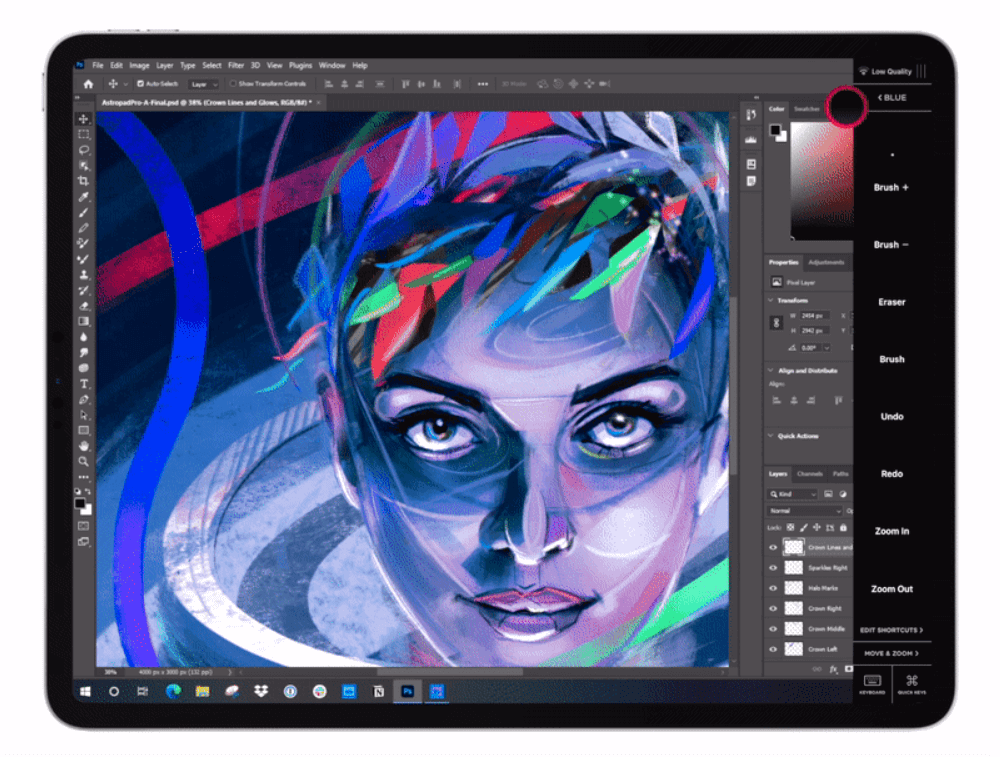Hide the Crown Middle layer
1000x757 pixels.
(773, 629)
